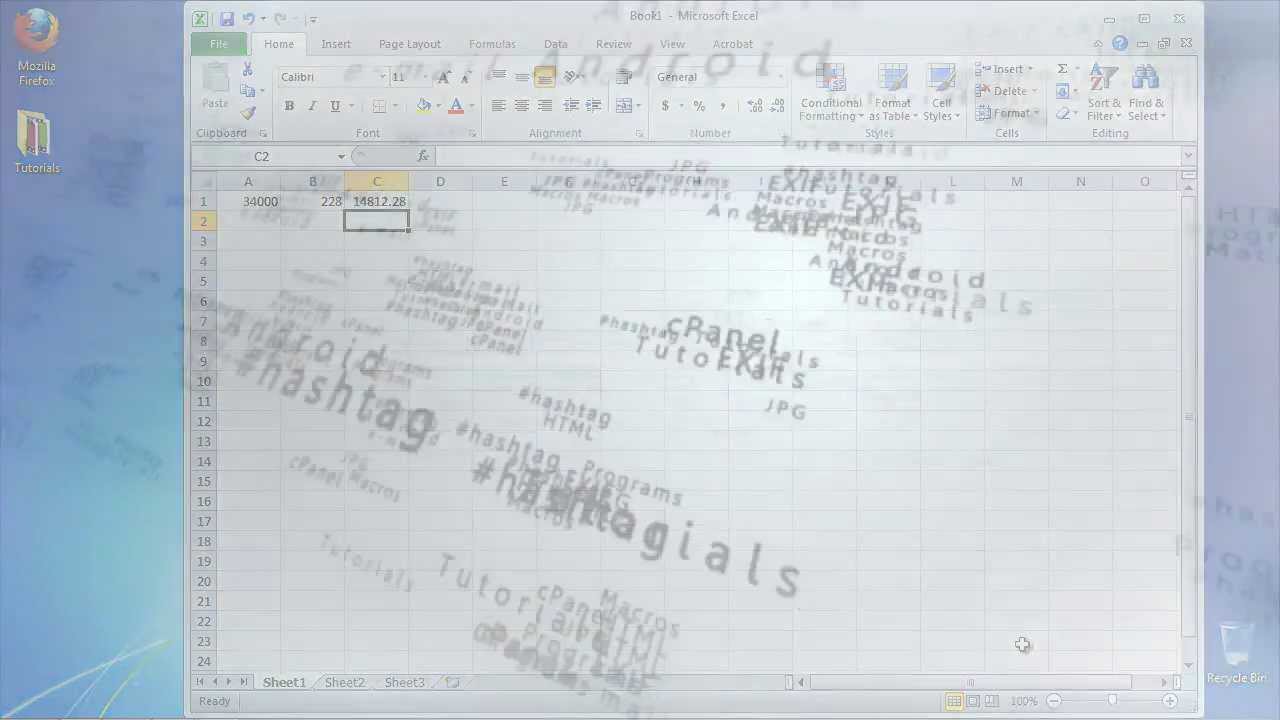Image resolution: width=1280 pixels, height=720 pixels.
Task: Open the Merge & Center dropdown arrow
Action: tap(639, 105)
